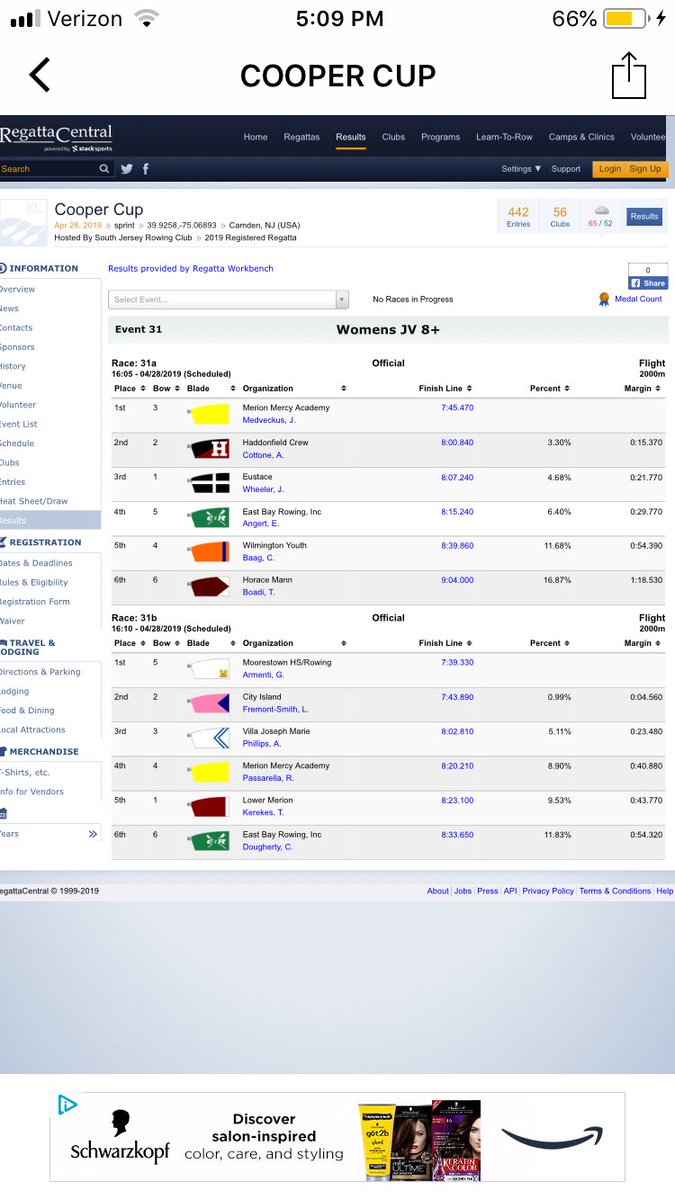Click the 56 Clubs counter
Viewport: 675px width, 1200px height.
click(560, 217)
